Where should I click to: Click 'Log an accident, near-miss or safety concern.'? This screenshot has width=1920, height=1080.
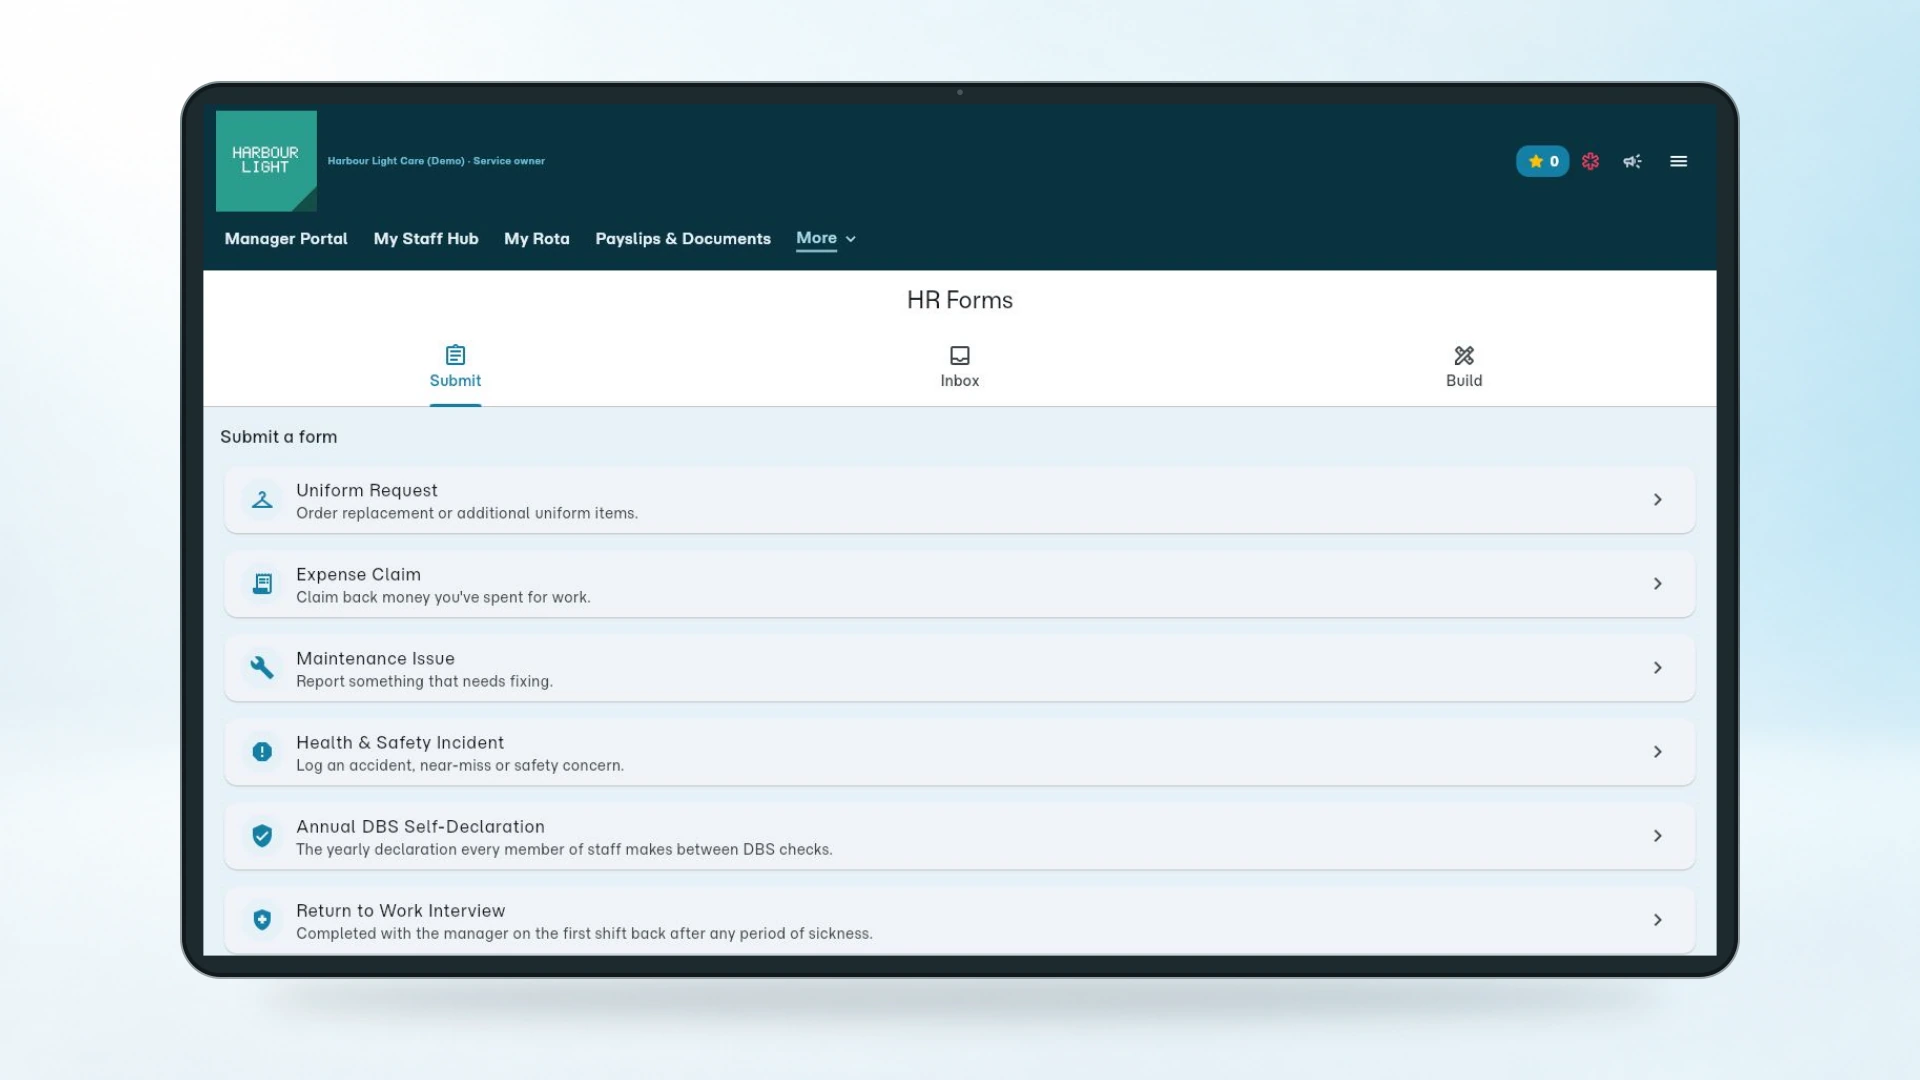[x=460, y=765]
